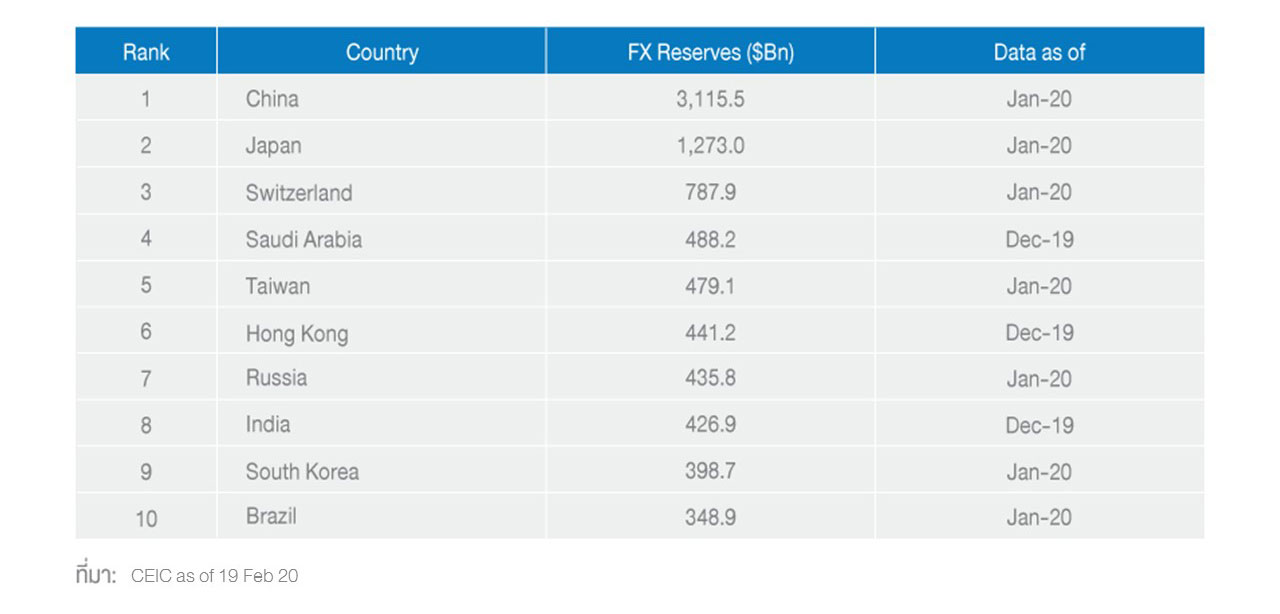Screen dimensions: 1280x614
Task: Select the 787.9 reserves value
Action: point(710,192)
